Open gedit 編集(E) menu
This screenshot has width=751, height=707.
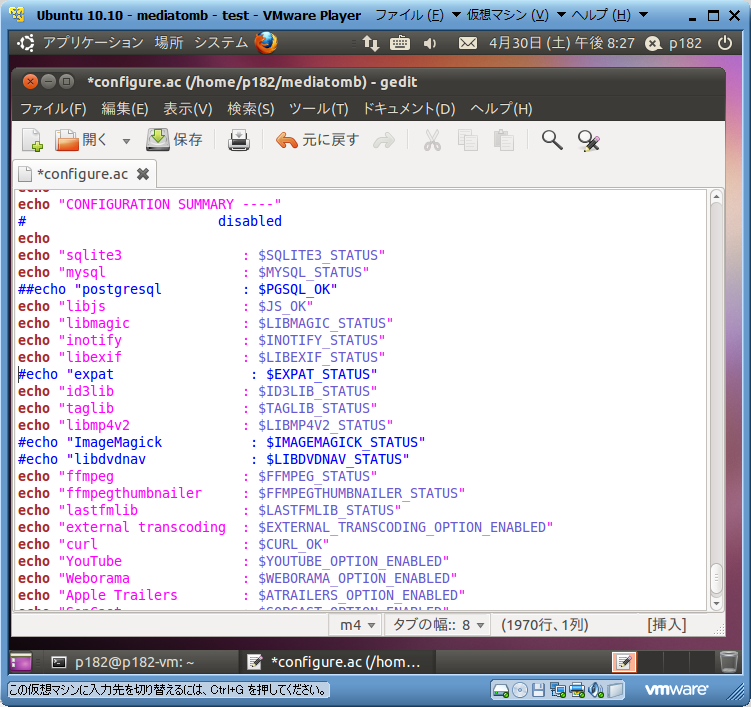pos(125,109)
